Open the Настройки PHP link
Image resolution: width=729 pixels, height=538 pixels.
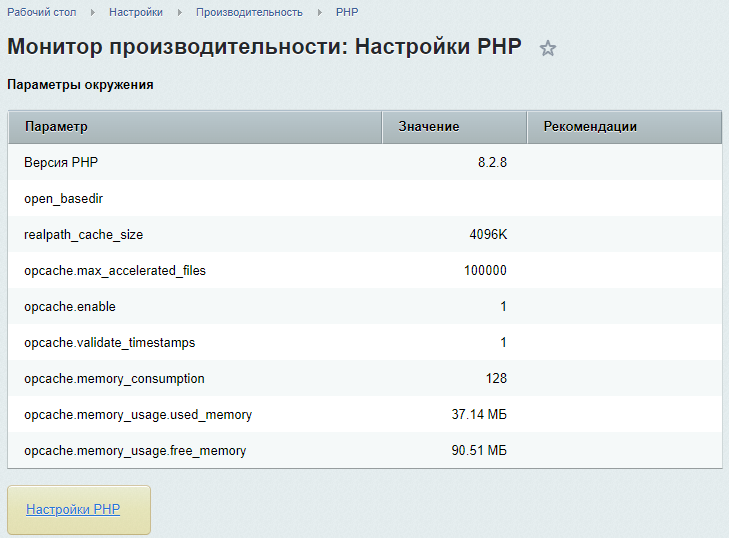click(73, 509)
